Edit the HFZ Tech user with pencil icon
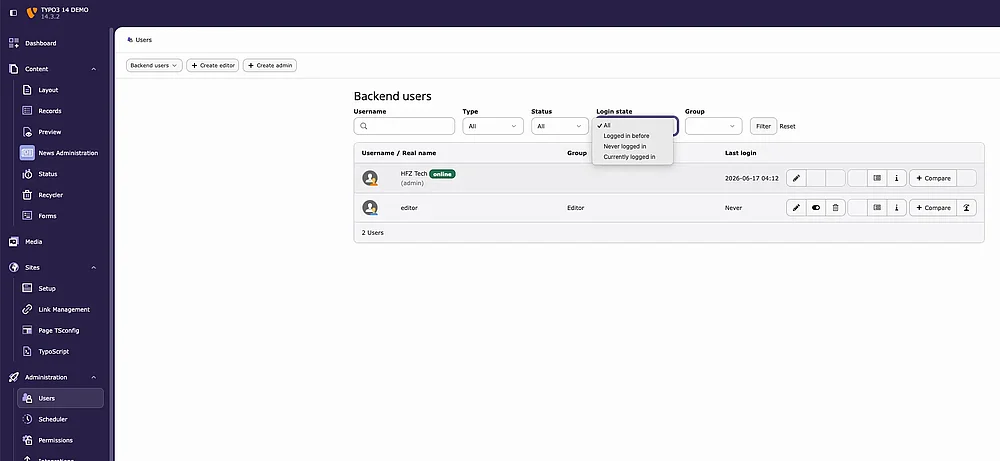The height and width of the screenshot is (461, 1000). coord(796,179)
